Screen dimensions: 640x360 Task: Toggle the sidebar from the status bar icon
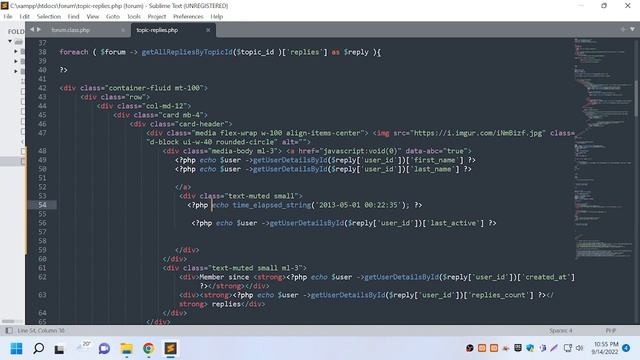tap(9, 331)
